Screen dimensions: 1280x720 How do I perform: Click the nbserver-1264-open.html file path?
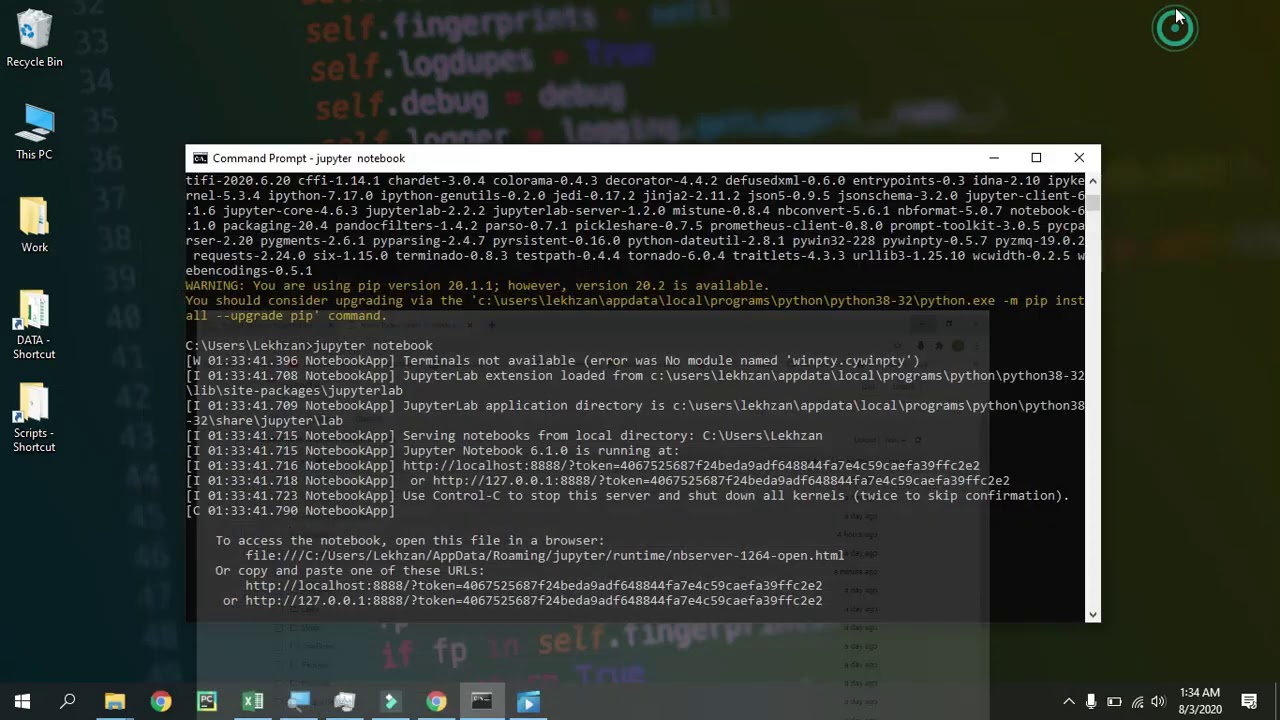[x=545, y=556]
